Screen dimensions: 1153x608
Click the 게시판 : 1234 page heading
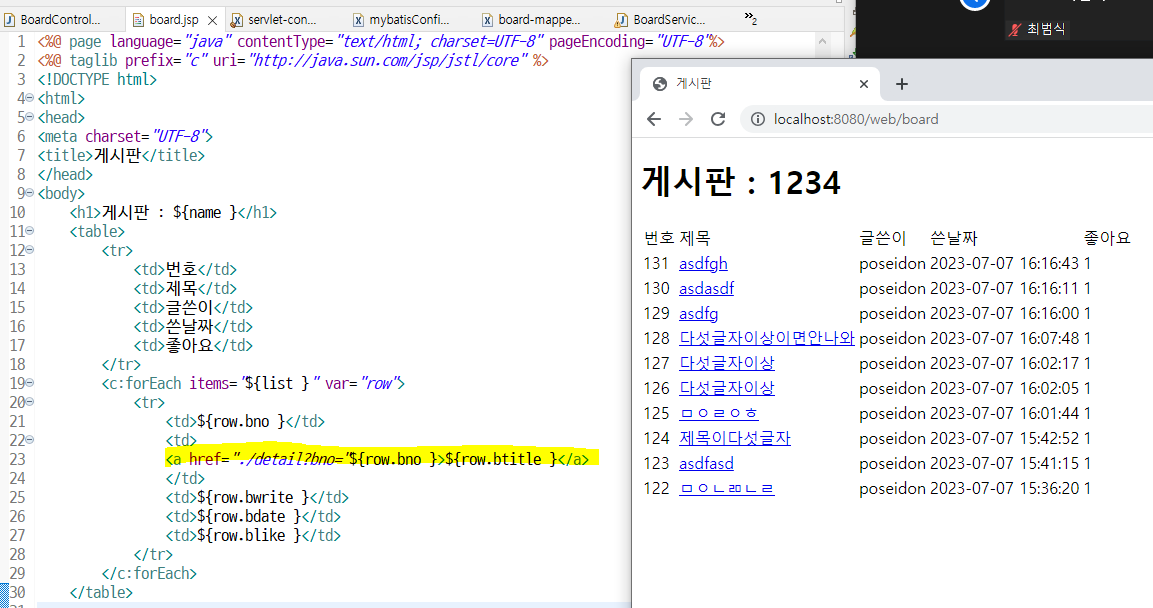pyautogui.click(x=741, y=182)
